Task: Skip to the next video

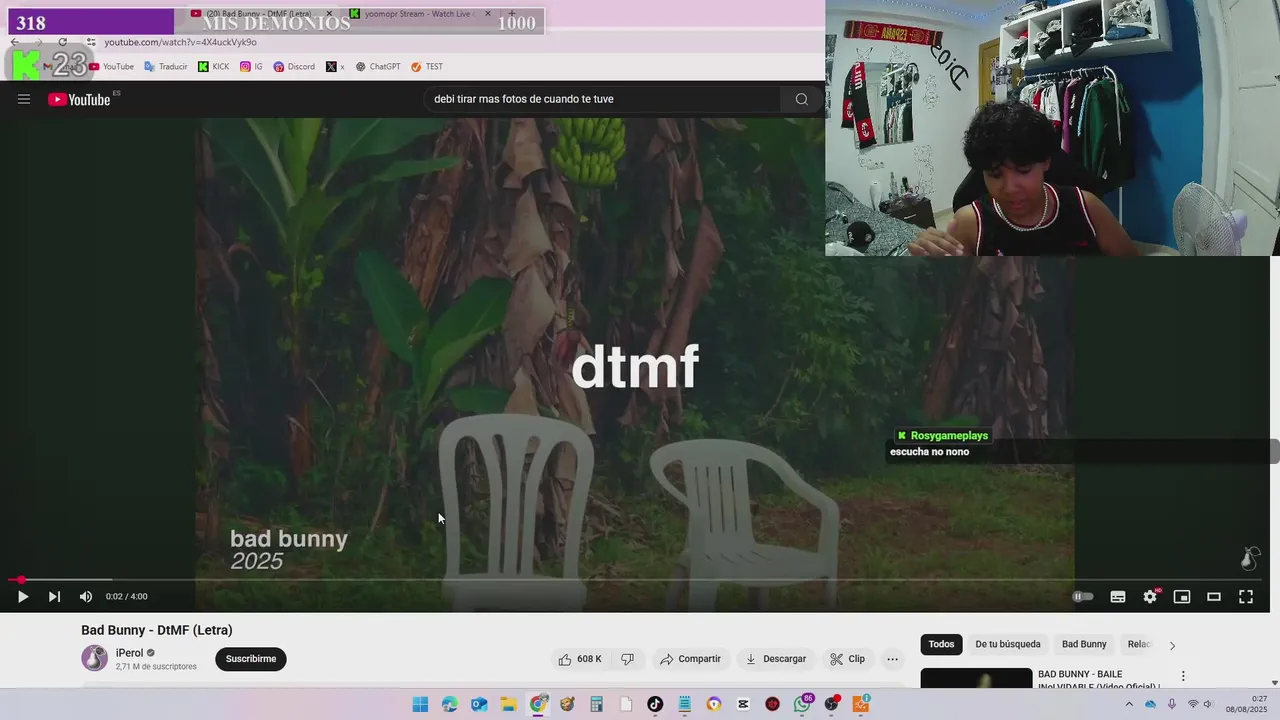Action: [x=54, y=597]
